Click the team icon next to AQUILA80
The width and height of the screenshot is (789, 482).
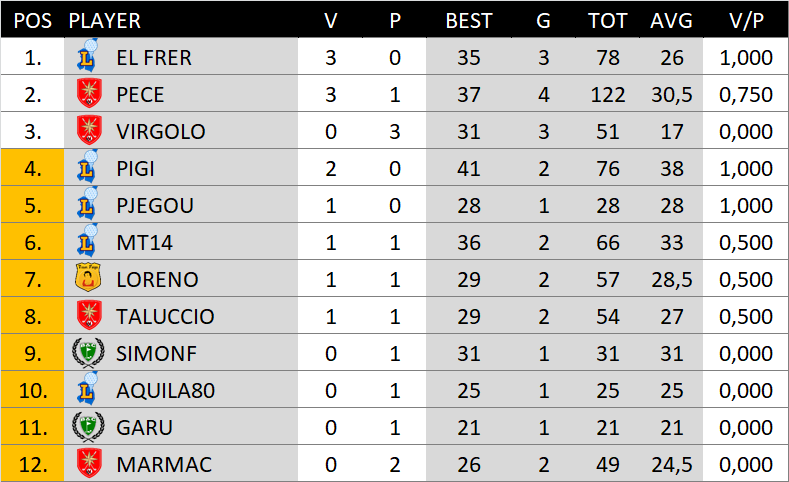coord(89,390)
